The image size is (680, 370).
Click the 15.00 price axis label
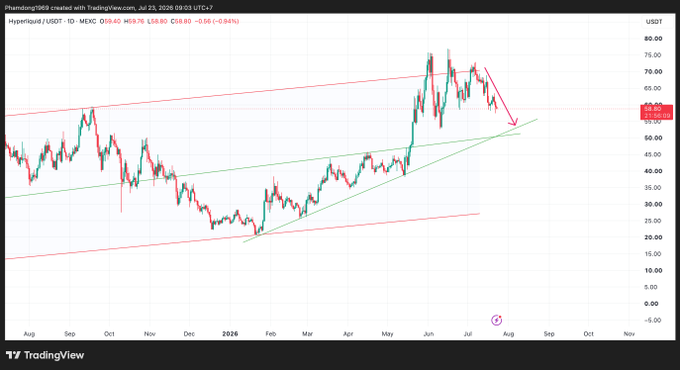[653, 254]
